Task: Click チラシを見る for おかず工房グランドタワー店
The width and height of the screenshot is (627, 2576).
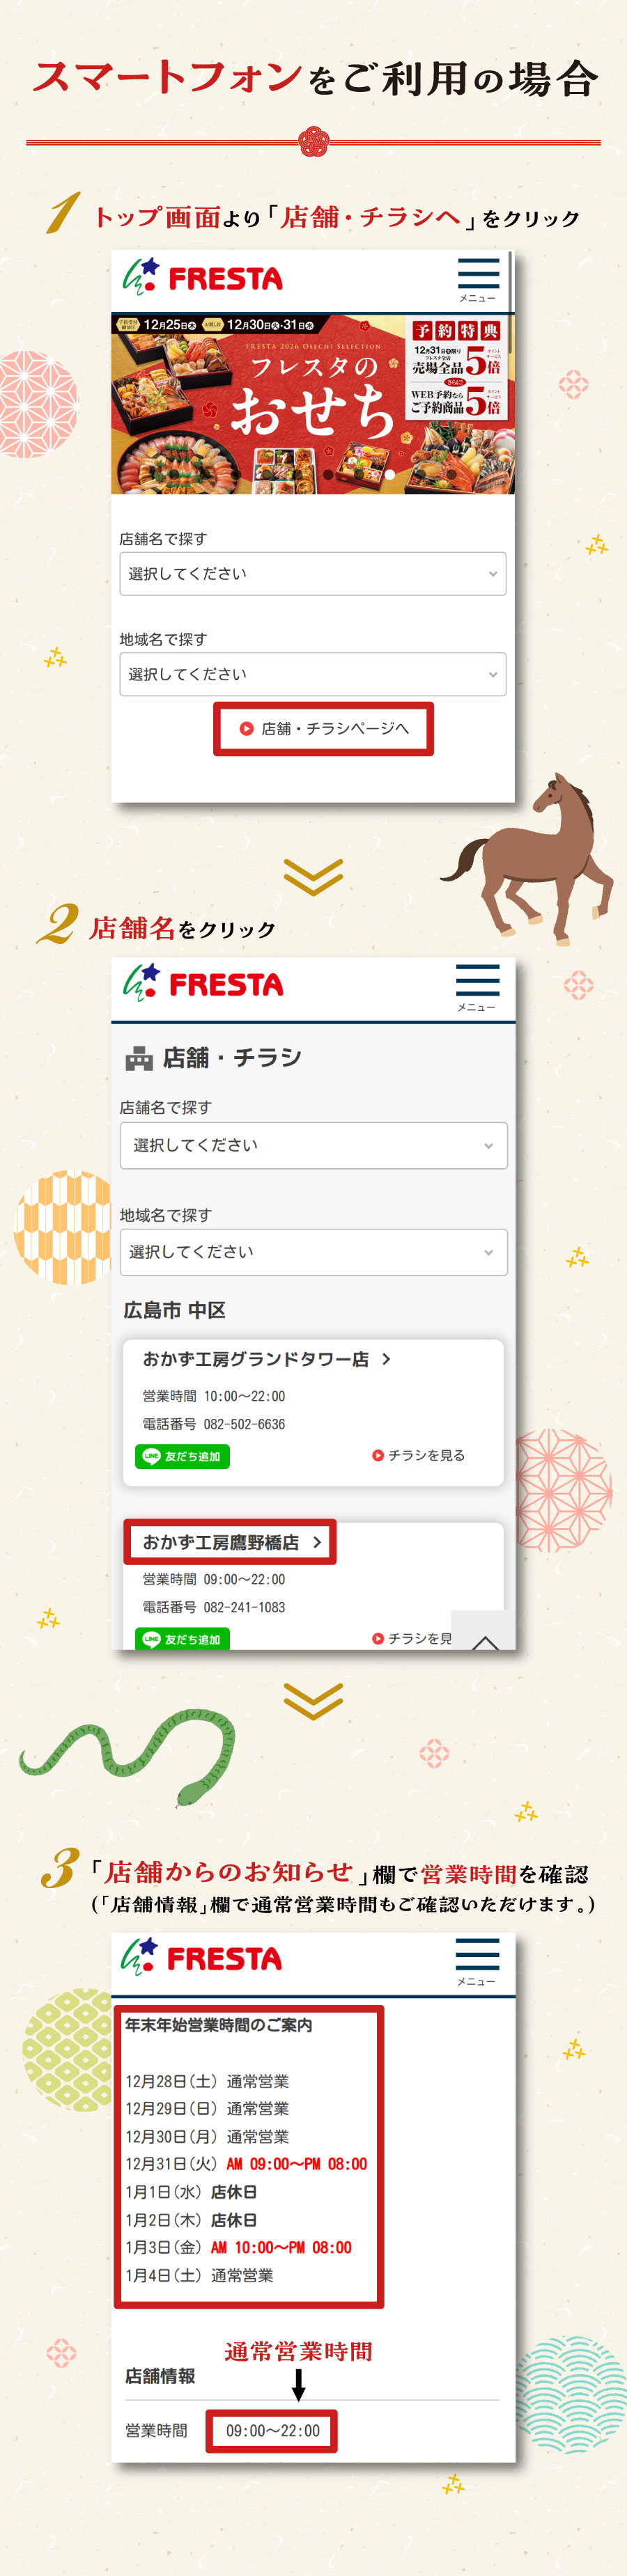Action: coord(419,1455)
